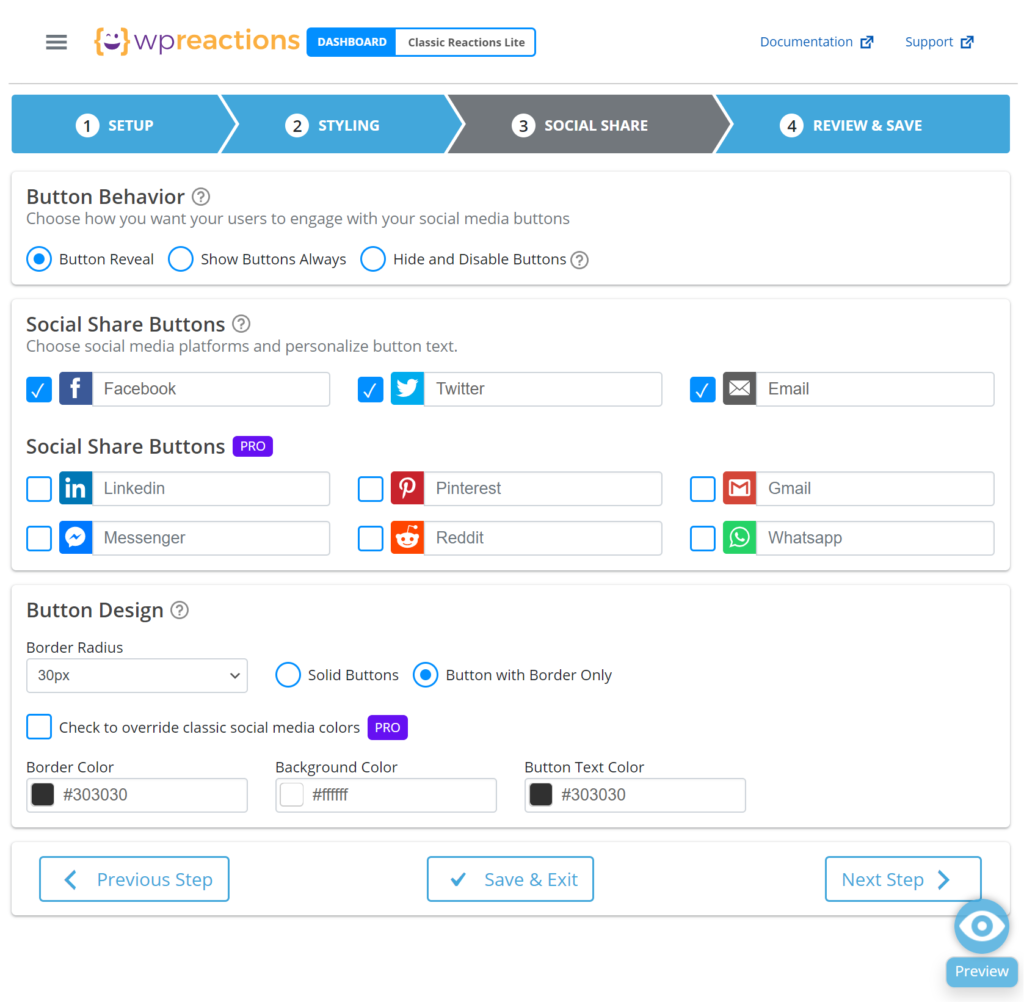This screenshot has width=1024, height=1002.
Task: Open the Button Text Color swatch
Action: pyautogui.click(x=541, y=795)
